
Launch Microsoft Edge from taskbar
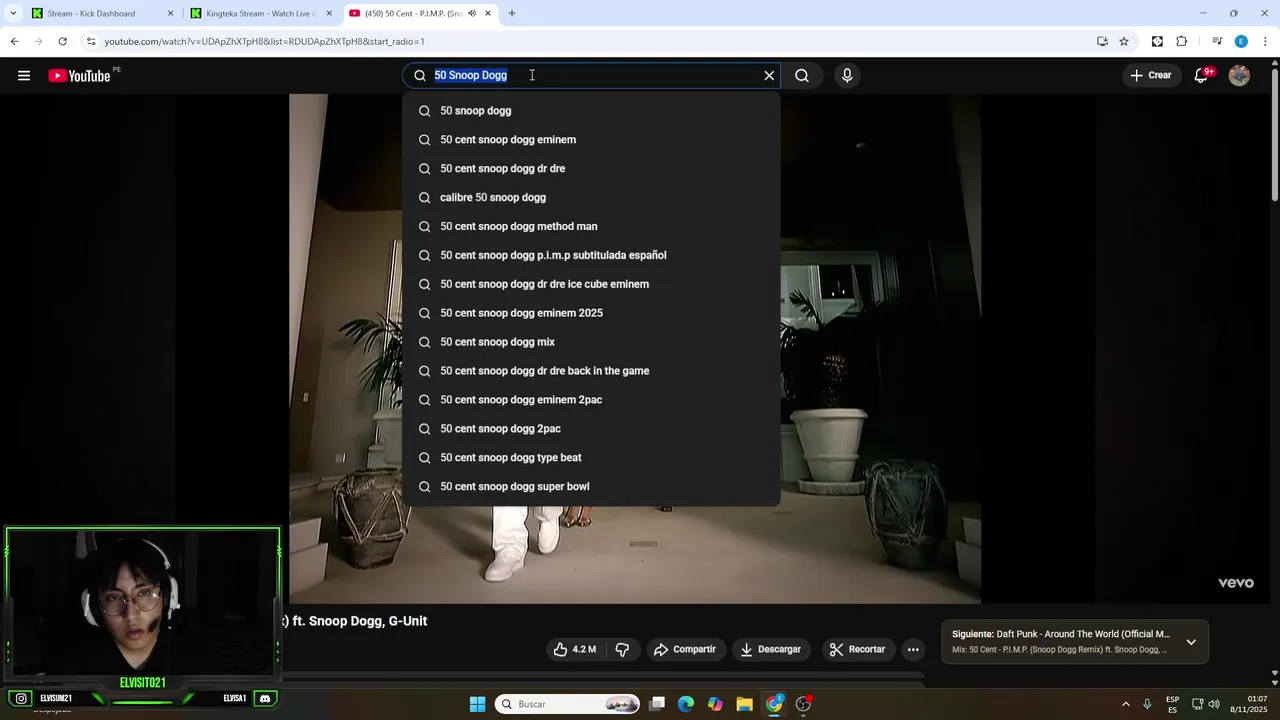pyautogui.click(x=686, y=704)
